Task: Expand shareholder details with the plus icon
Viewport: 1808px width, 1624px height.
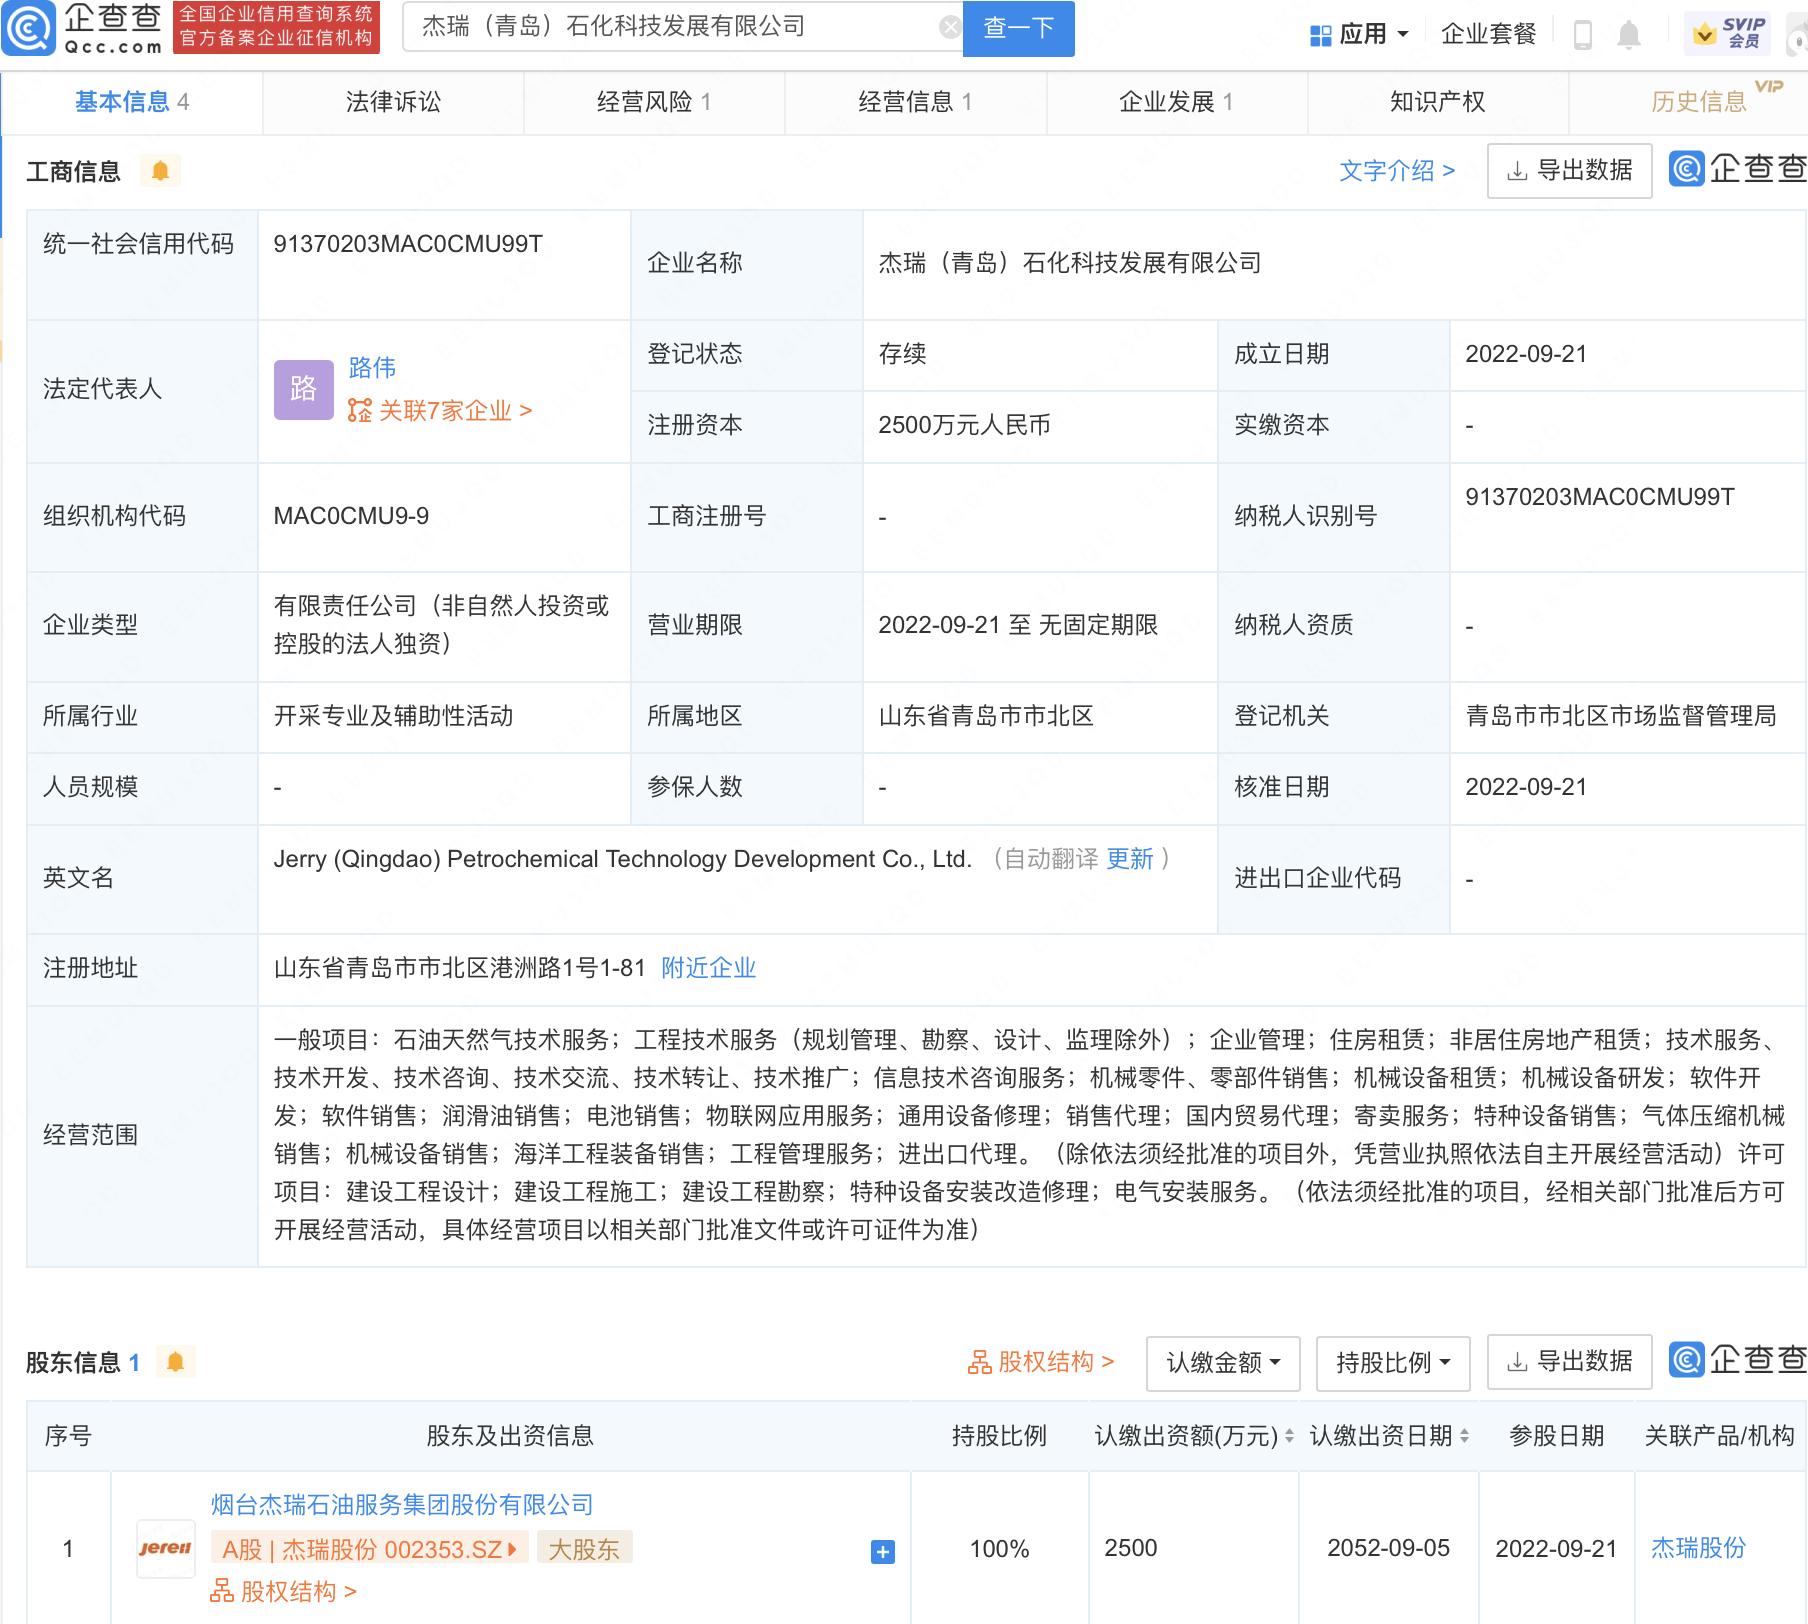Action: pyautogui.click(x=883, y=1552)
